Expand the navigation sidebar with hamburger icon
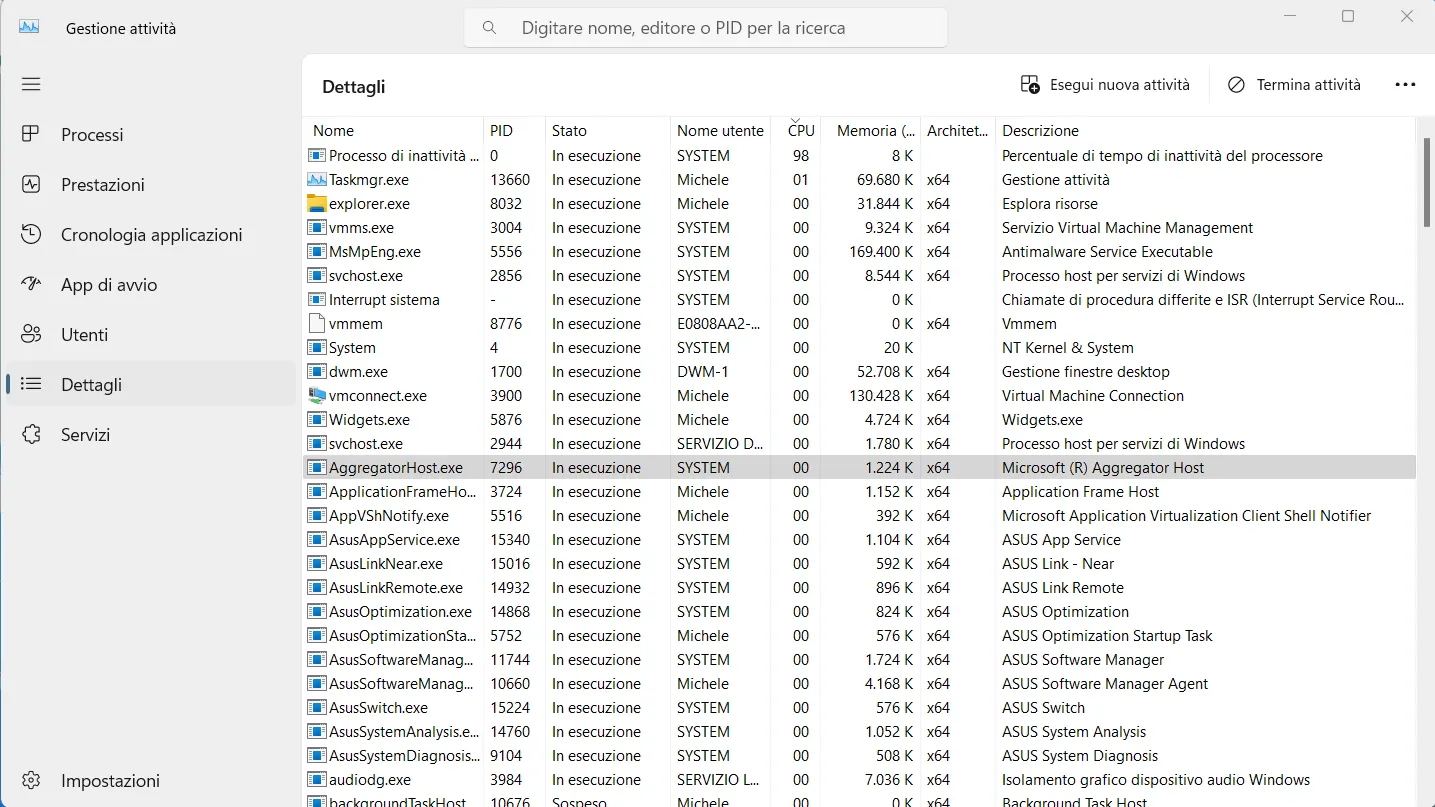The height and width of the screenshot is (807, 1435). (x=31, y=84)
